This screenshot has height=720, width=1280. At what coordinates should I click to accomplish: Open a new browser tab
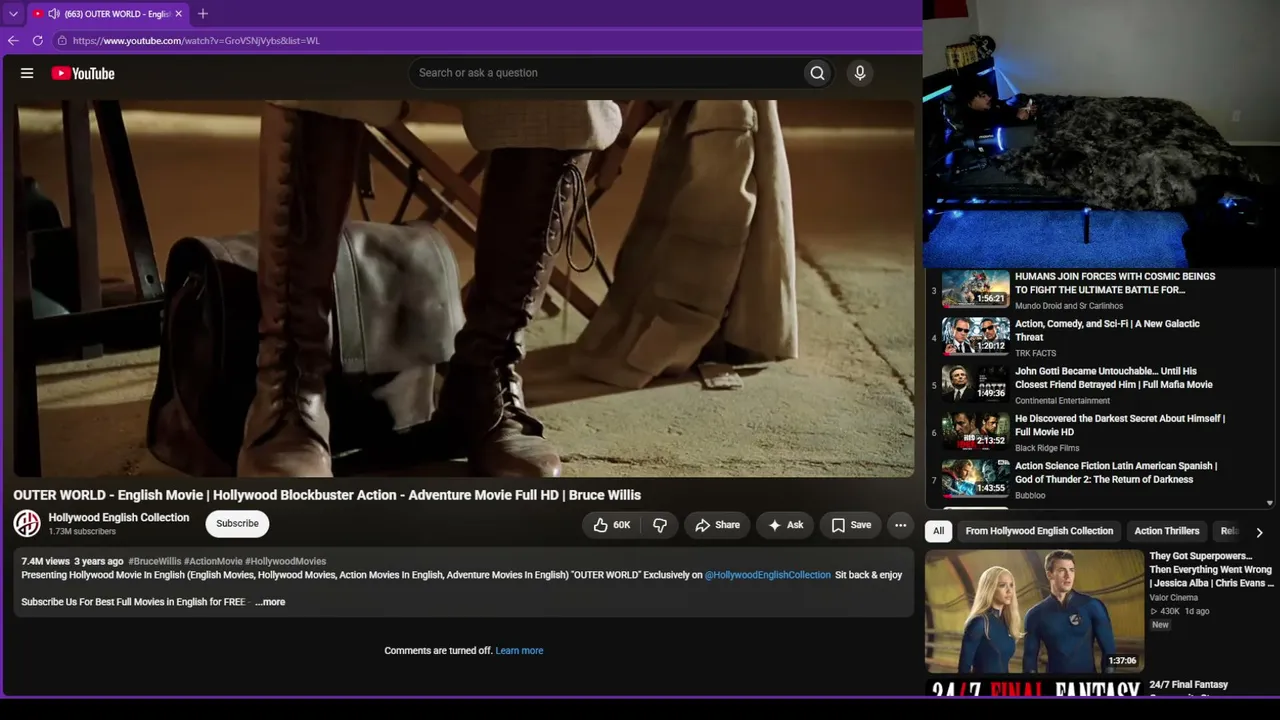coord(203,14)
